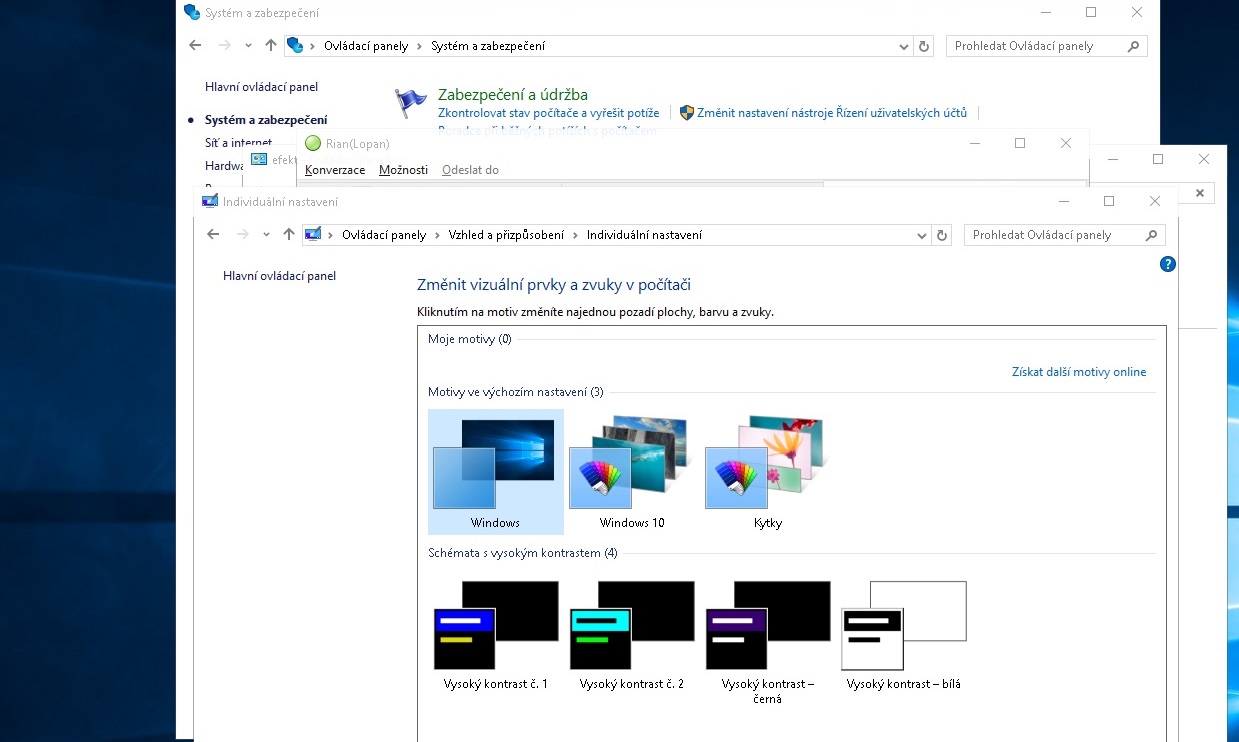Expand address history dropdown in Individuální nastavení window

click(921, 235)
